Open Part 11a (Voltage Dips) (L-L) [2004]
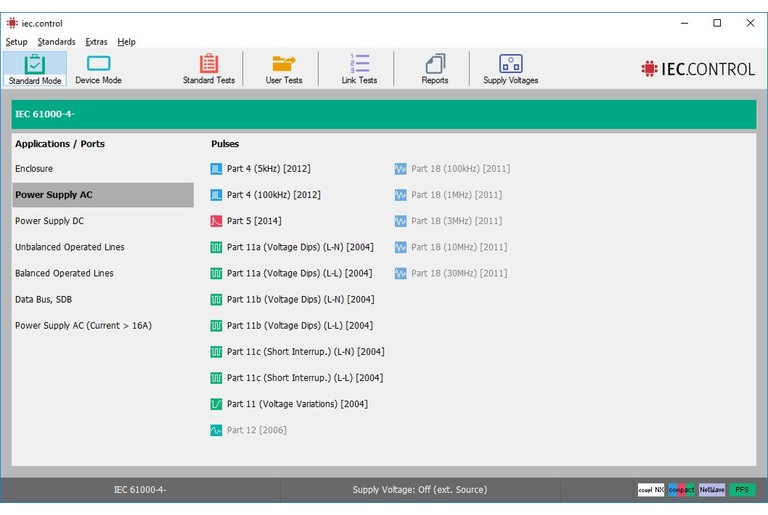The width and height of the screenshot is (768, 515). (x=299, y=273)
